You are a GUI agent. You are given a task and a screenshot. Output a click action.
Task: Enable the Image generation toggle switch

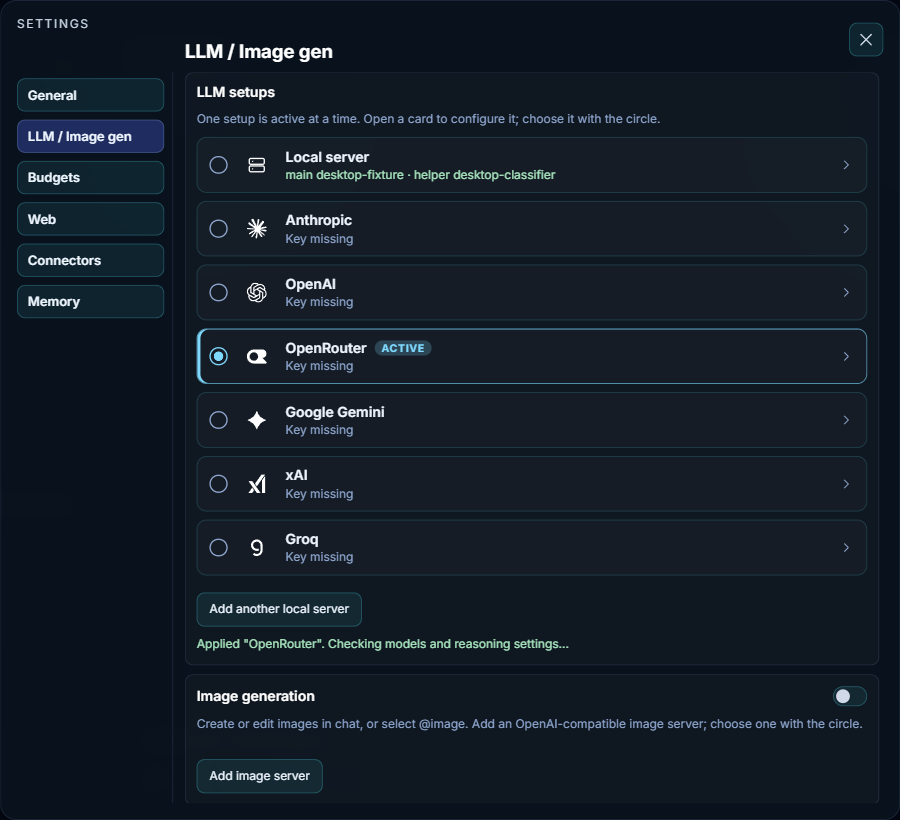pyautogui.click(x=849, y=696)
